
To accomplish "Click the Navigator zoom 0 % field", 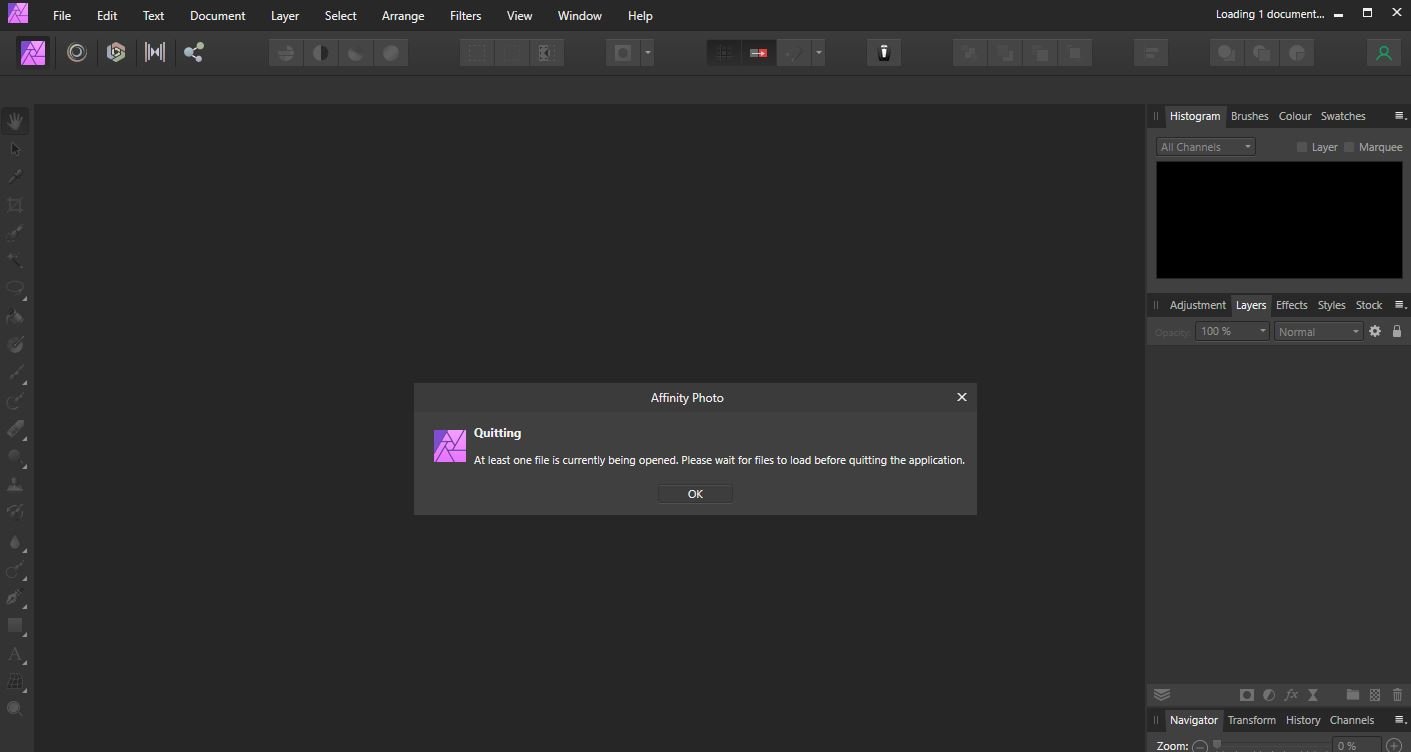I will tap(1357, 745).
